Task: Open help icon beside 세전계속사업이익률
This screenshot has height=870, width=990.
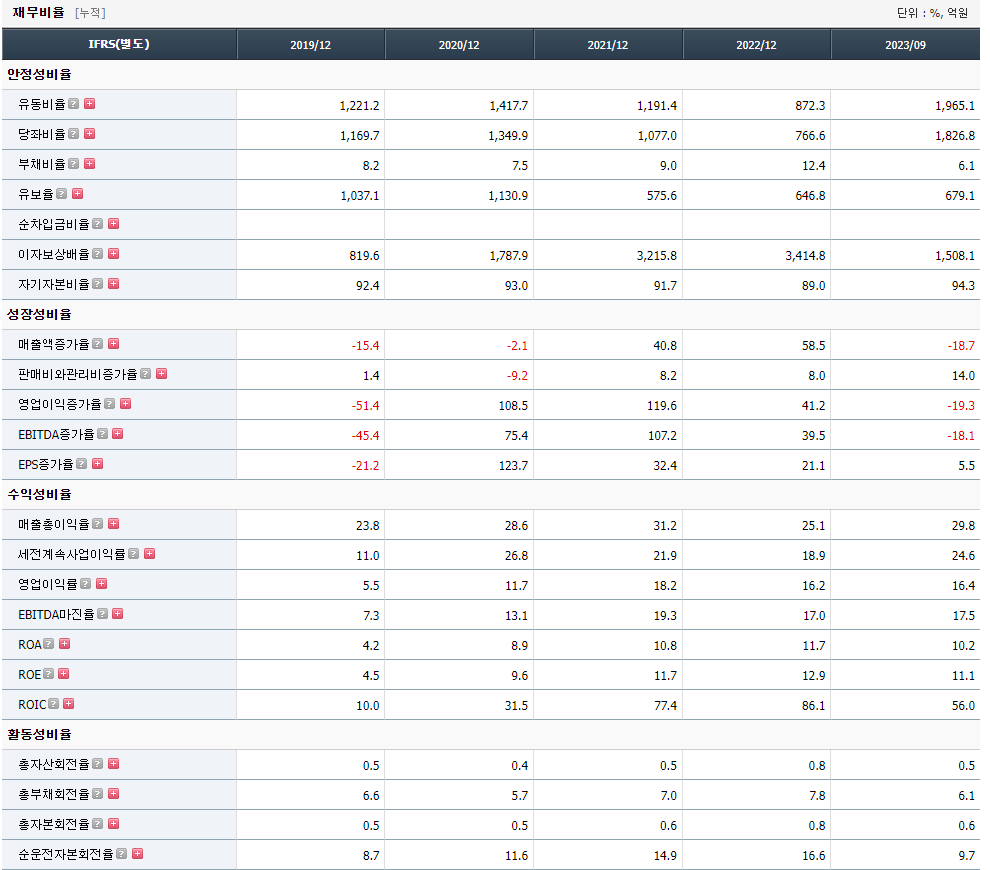Action: [134, 554]
